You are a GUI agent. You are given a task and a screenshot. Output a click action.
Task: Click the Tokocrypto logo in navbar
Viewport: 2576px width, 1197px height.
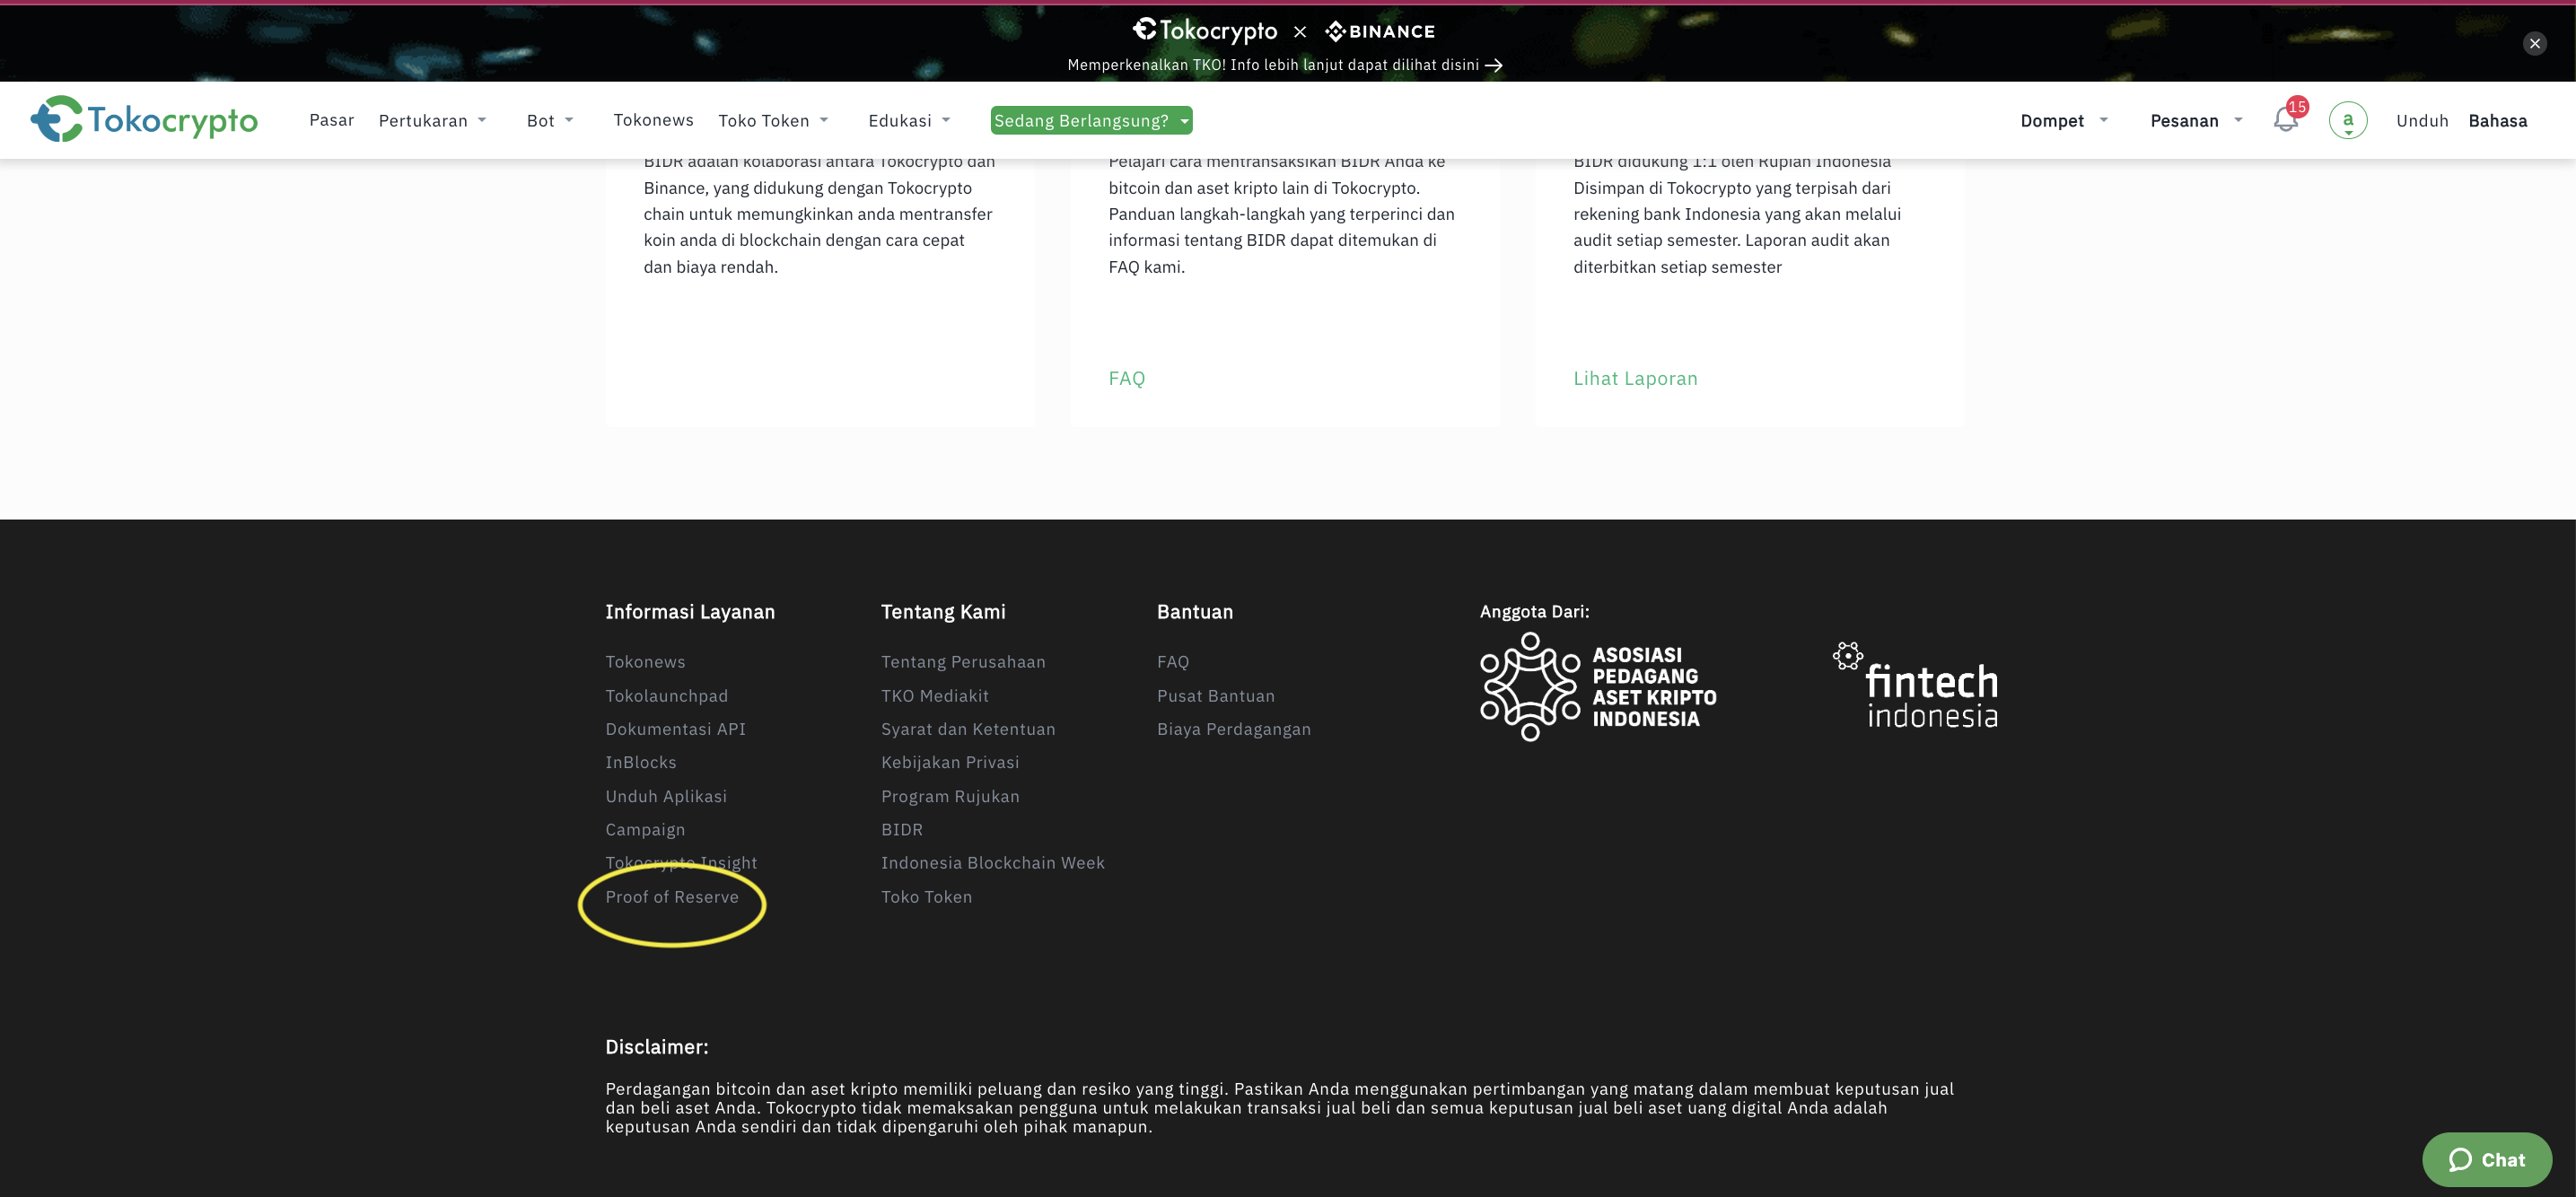144,120
